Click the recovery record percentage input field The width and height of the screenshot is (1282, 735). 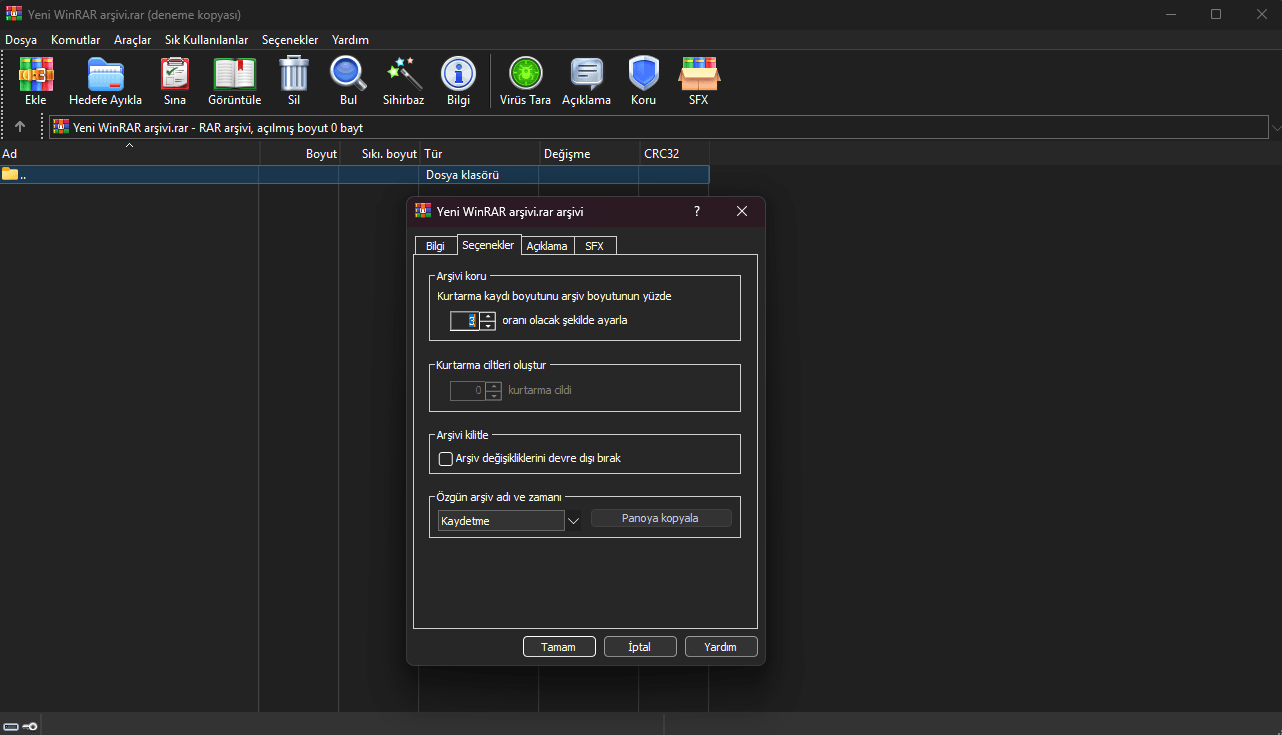point(465,321)
